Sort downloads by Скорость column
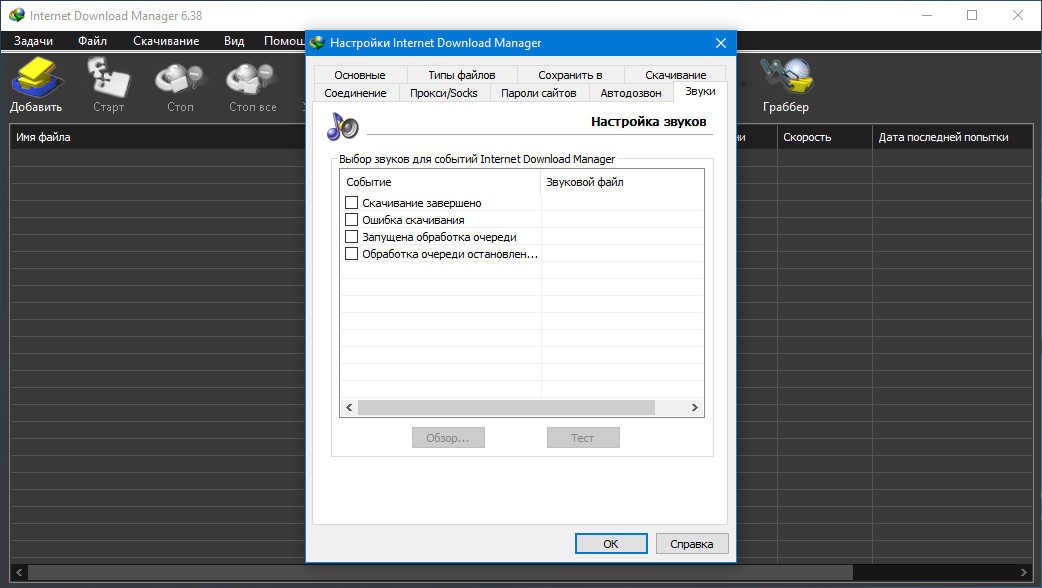The image size is (1042, 588). (x=824, y=137)
